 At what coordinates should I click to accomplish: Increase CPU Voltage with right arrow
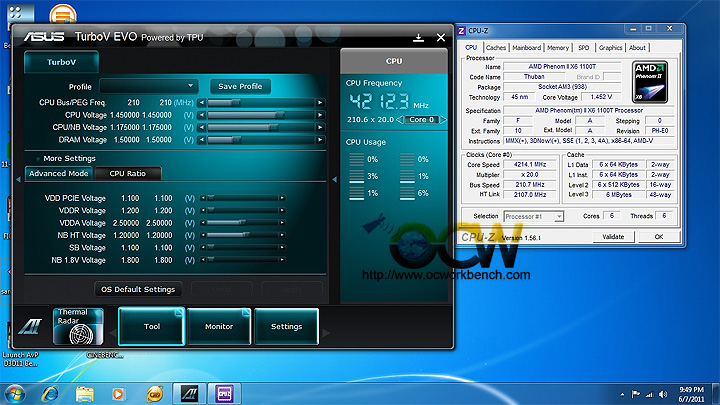[x=320, y=115]
